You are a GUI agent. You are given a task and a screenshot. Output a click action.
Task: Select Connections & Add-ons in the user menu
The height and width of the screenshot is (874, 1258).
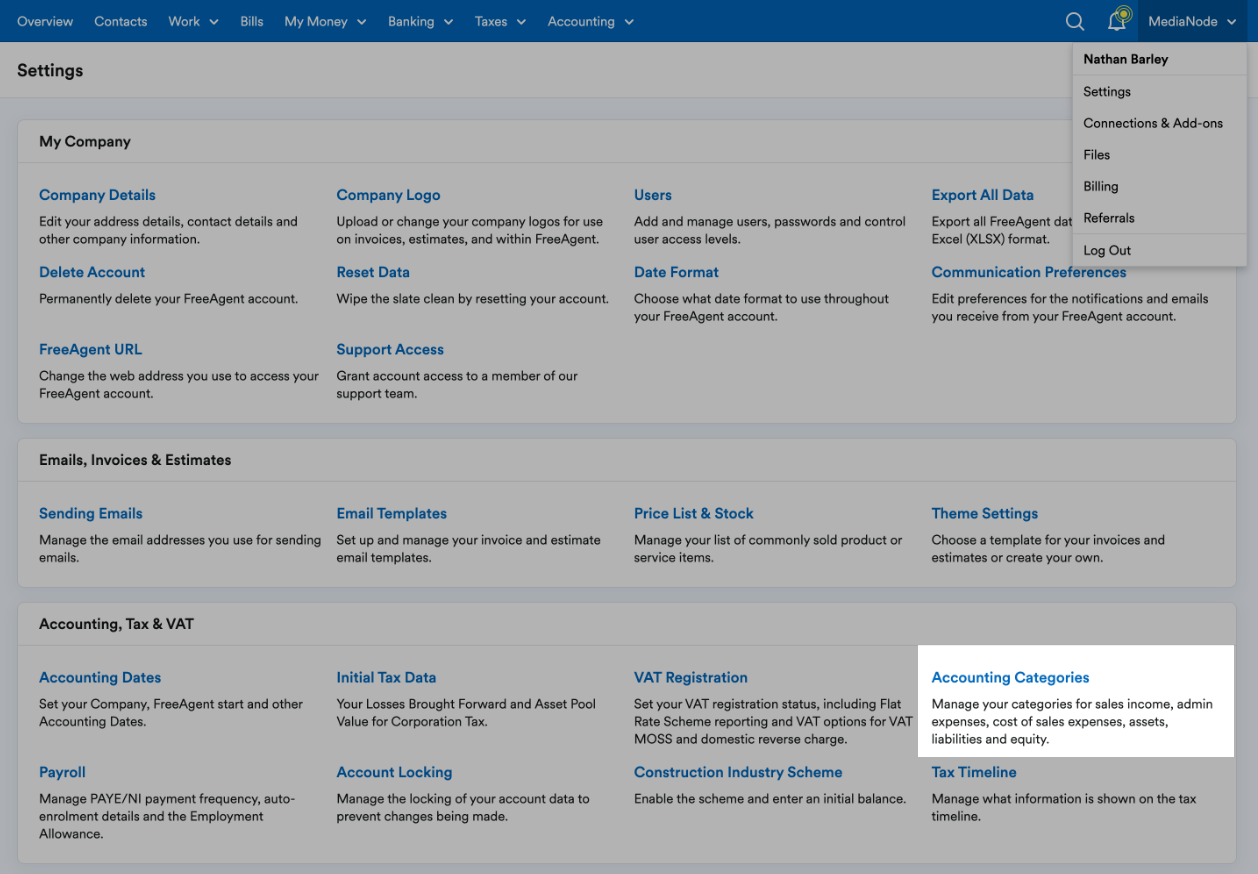click(x=1153, y=123)
